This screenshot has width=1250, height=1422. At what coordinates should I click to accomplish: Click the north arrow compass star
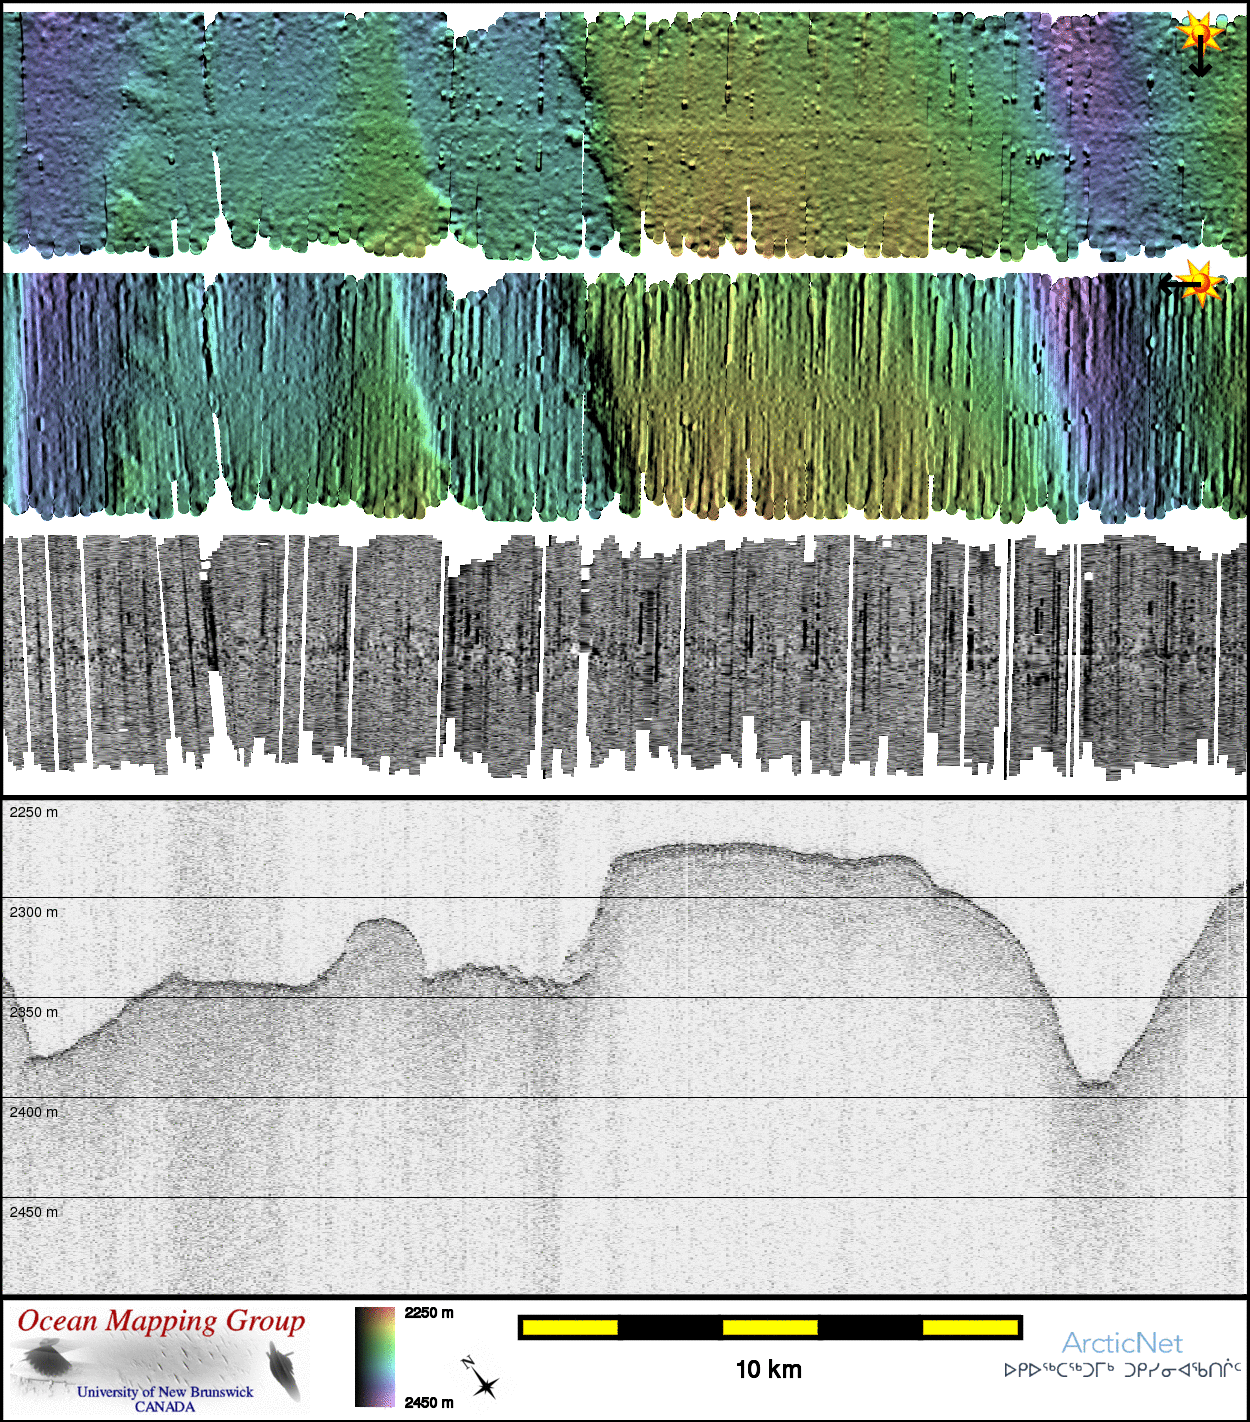[x=484, y=1384]
